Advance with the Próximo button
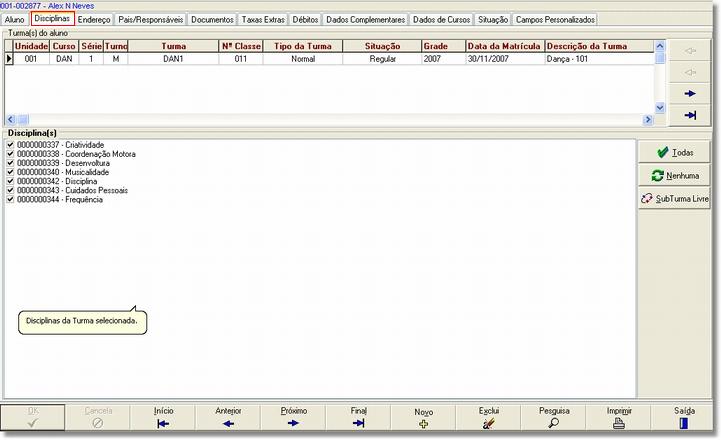Image resolution: width=721 pixels, height=440 pixels. point(293,417)
